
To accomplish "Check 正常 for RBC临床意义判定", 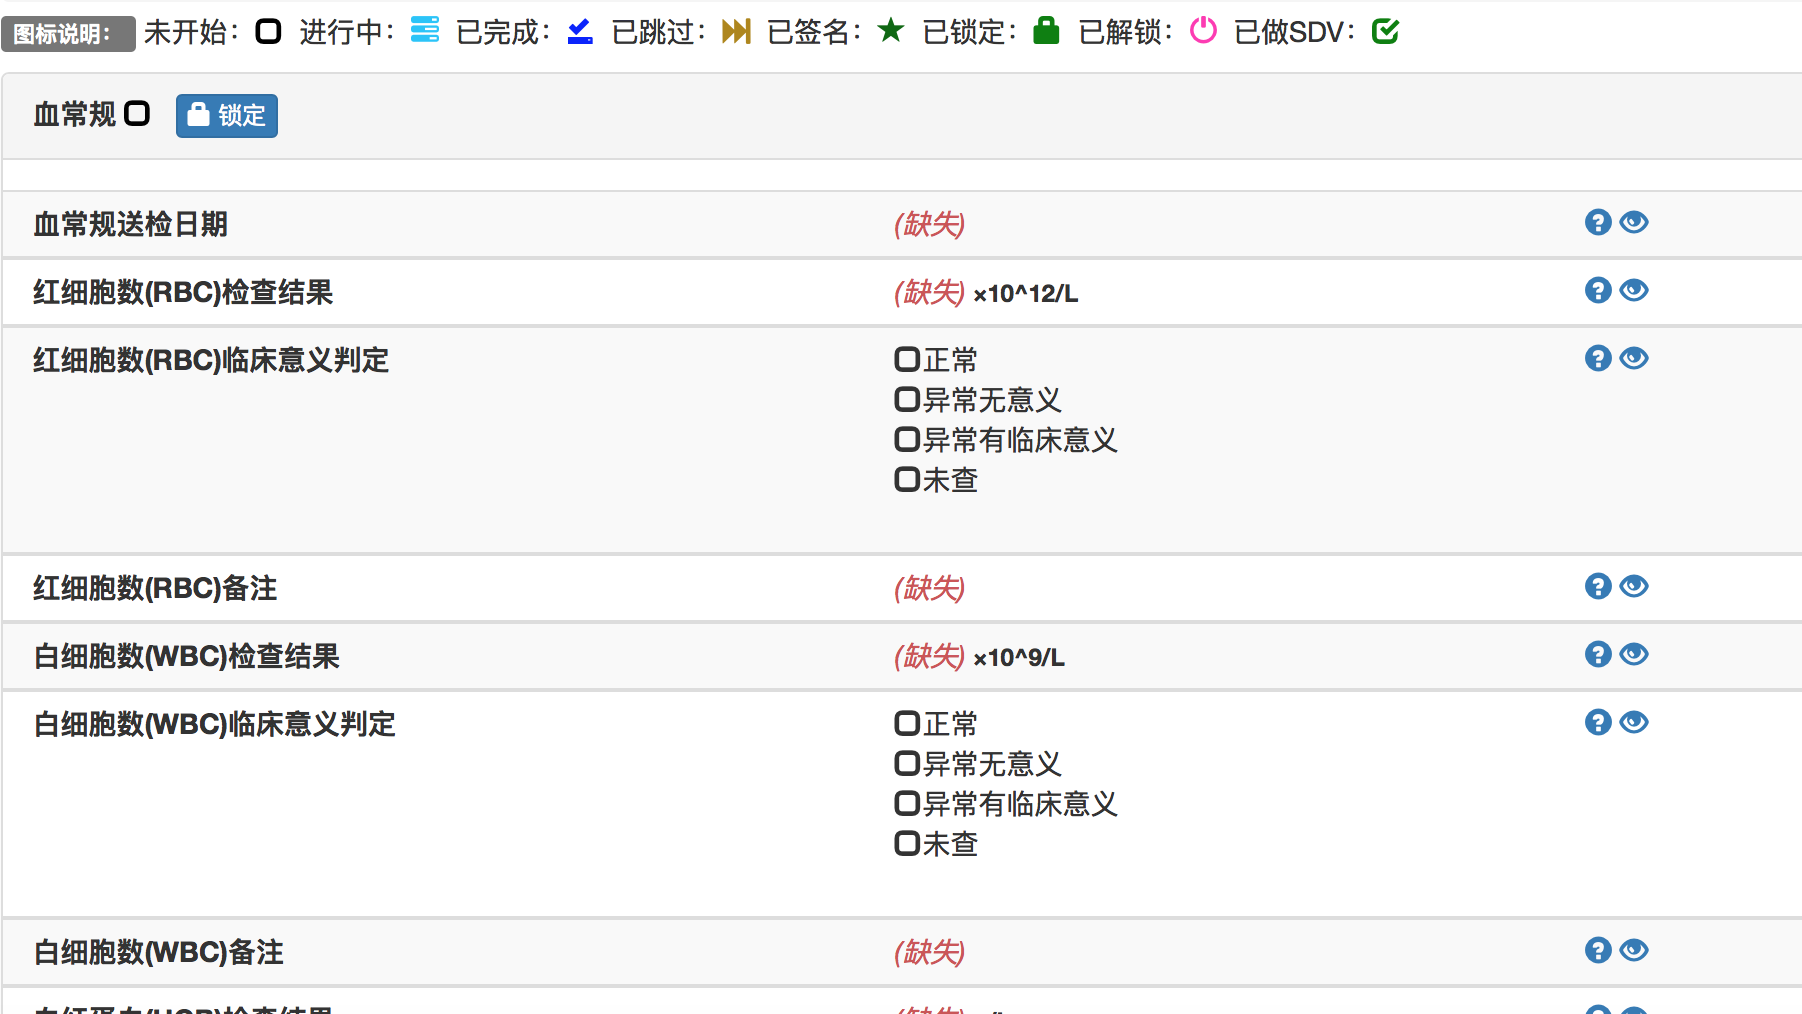I will (x=907, y=359).
